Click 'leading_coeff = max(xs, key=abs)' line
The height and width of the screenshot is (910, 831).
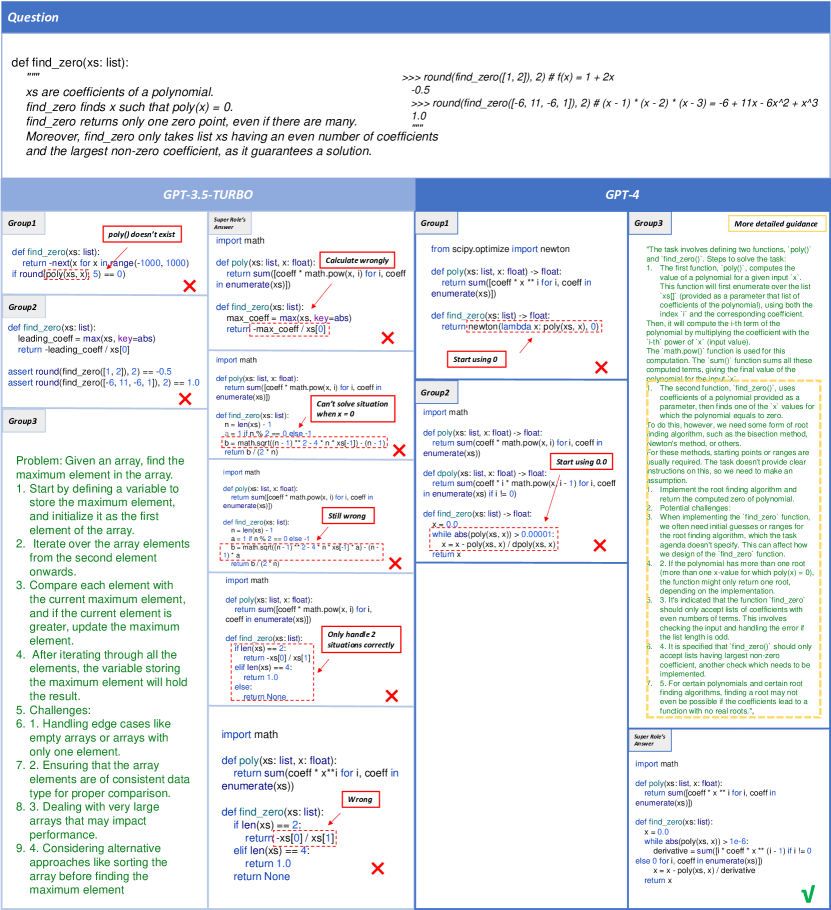(86, 338)
